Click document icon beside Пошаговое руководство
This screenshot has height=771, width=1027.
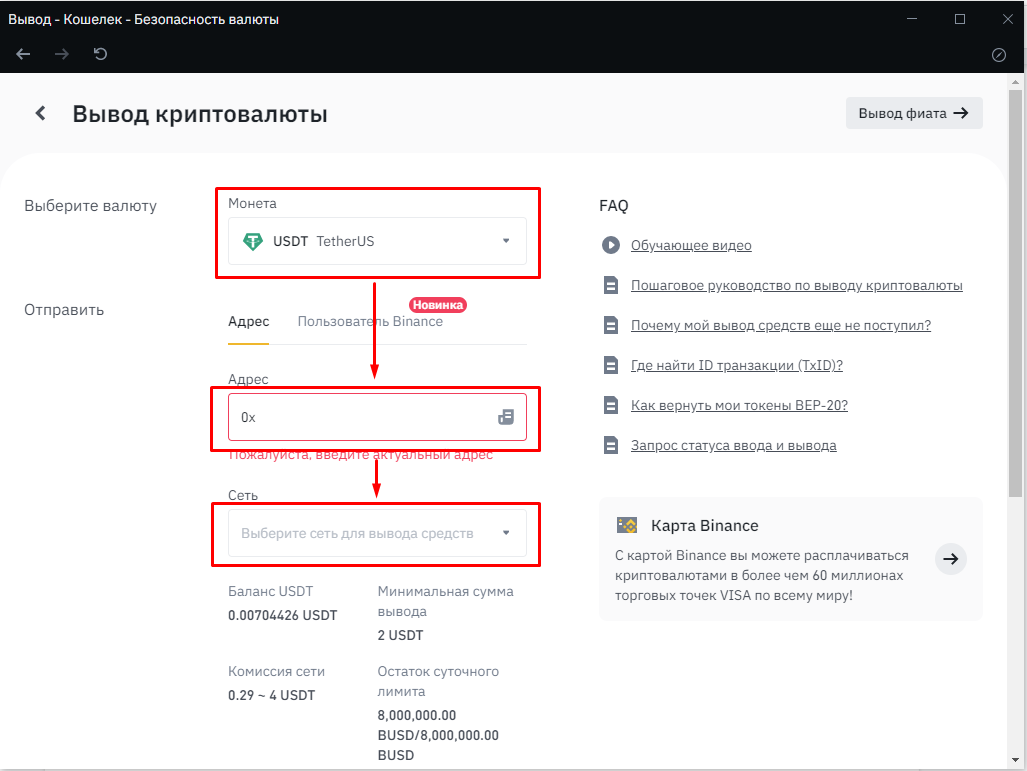coord(610,286)
